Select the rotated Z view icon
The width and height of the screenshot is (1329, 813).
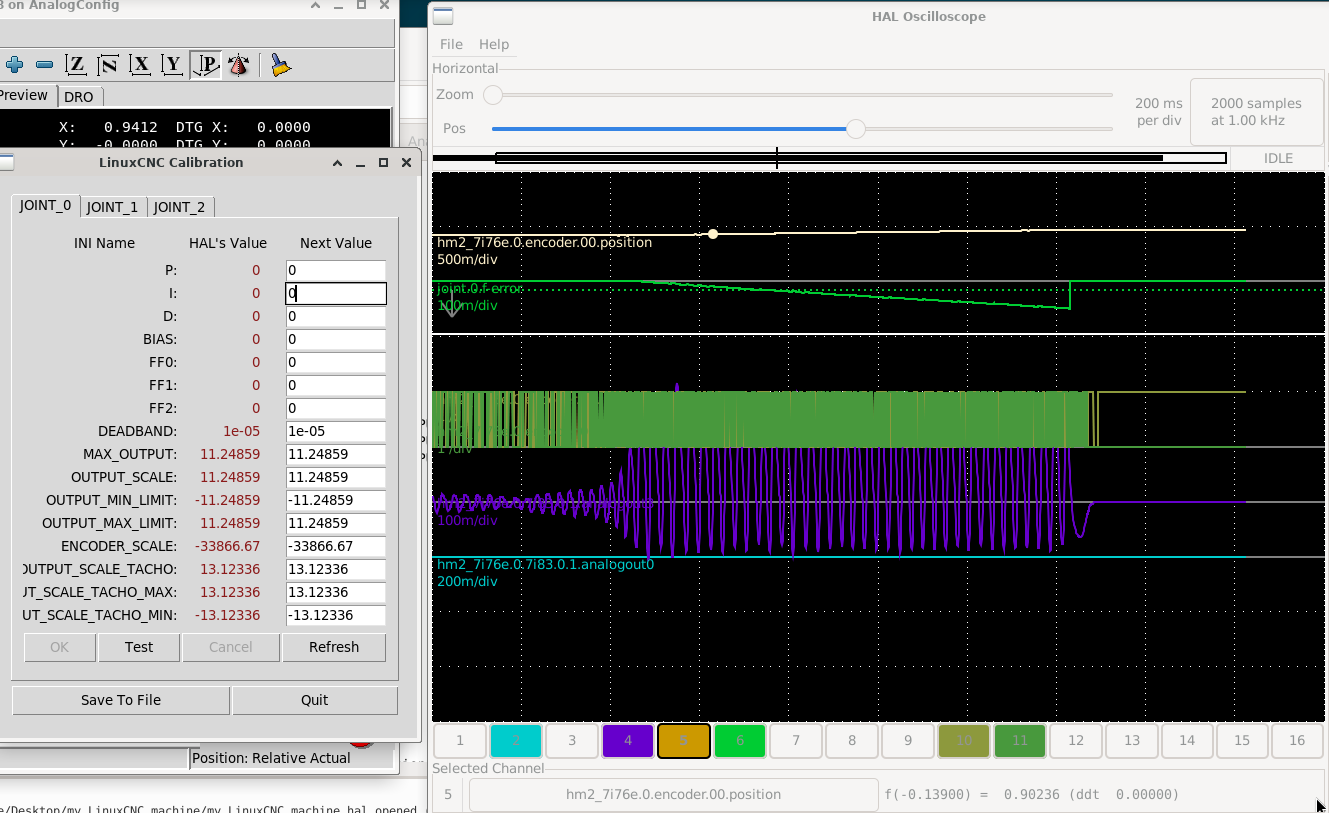(x=108, y=65)
